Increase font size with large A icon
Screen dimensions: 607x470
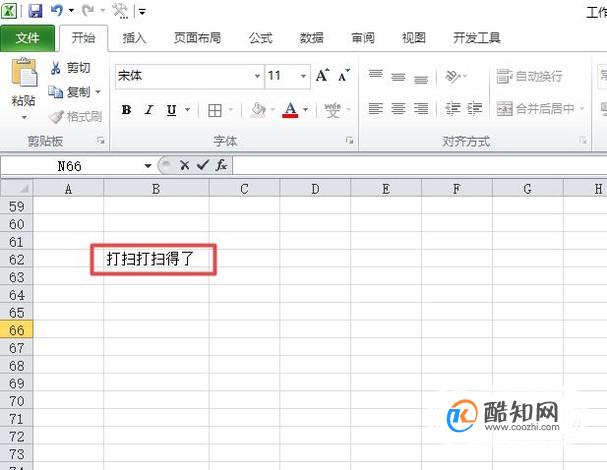[x=322, y=75]
